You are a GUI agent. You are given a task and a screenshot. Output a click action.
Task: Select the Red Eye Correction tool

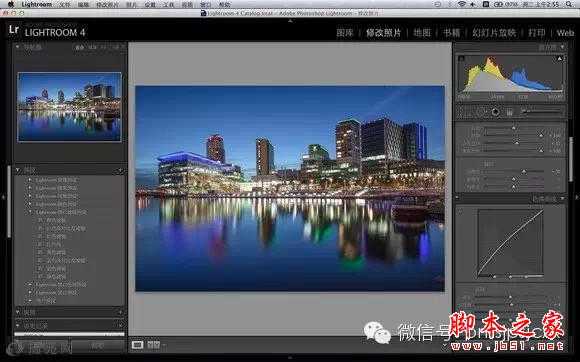(x=495, y=112)
